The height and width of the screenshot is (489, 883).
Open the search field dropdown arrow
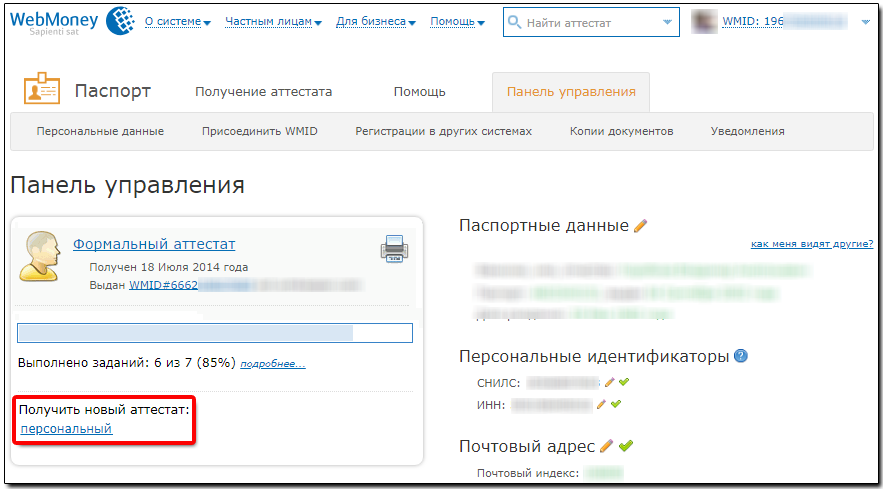click(668, 22)
